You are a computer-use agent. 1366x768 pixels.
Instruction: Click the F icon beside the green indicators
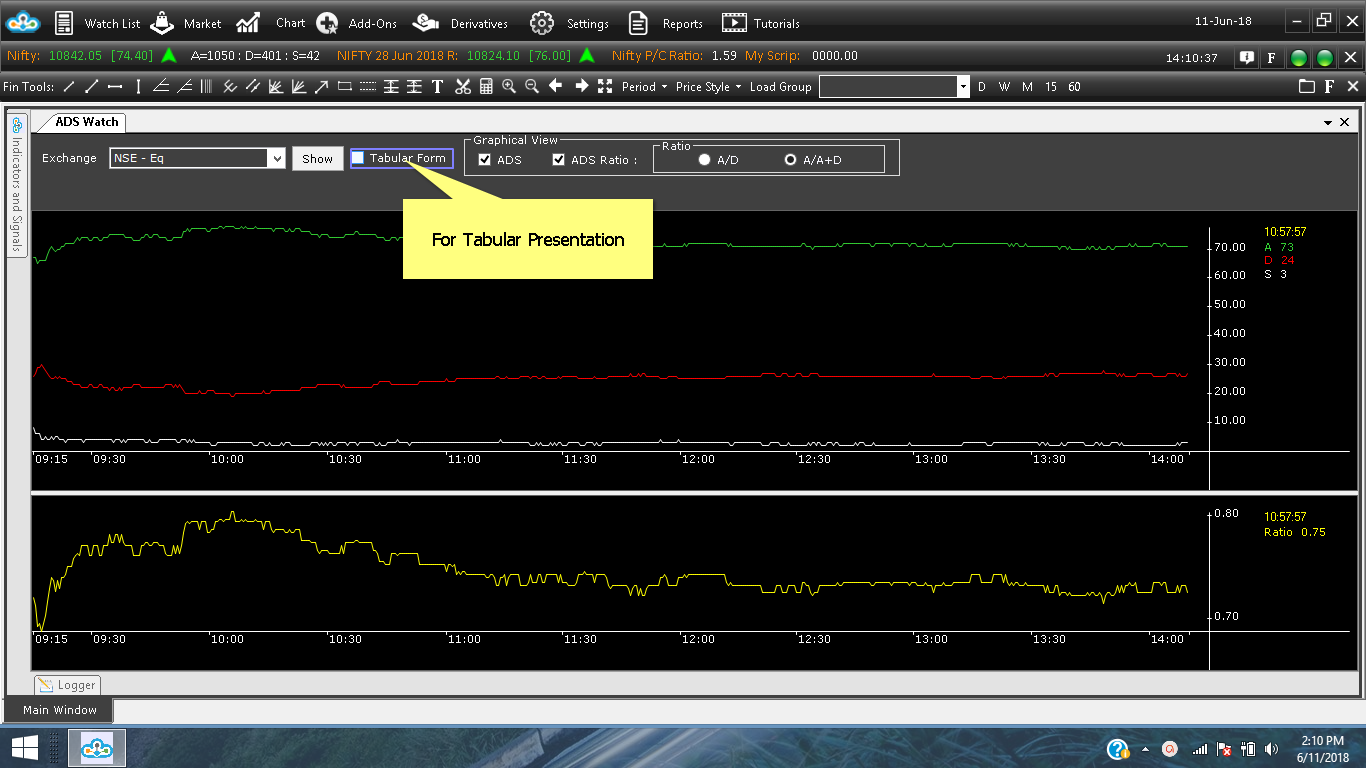click(x=1271, y=58)
